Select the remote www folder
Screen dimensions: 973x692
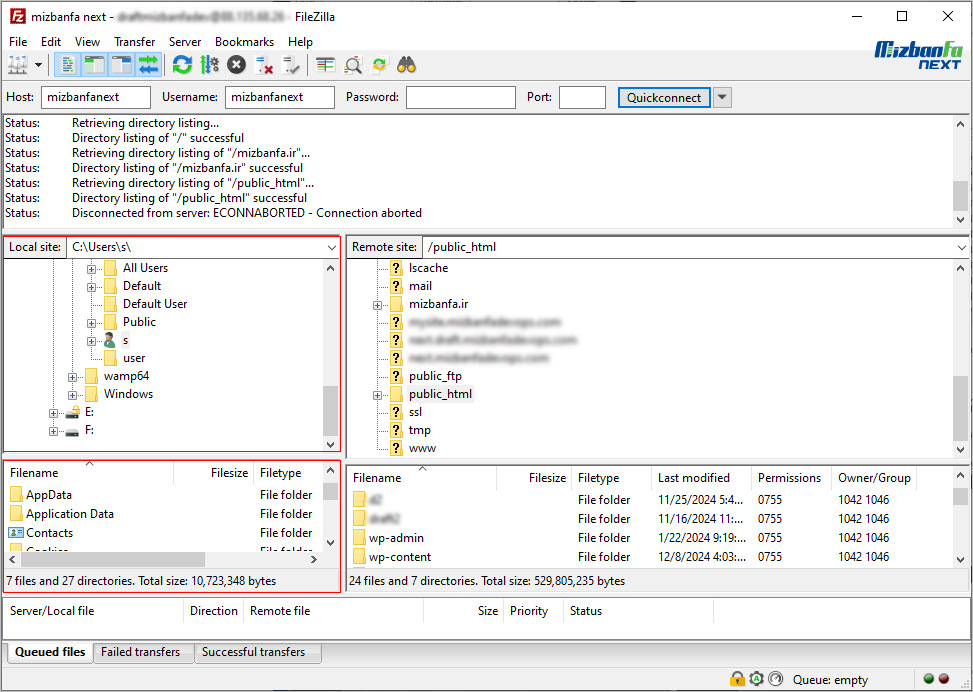(422, 447)
